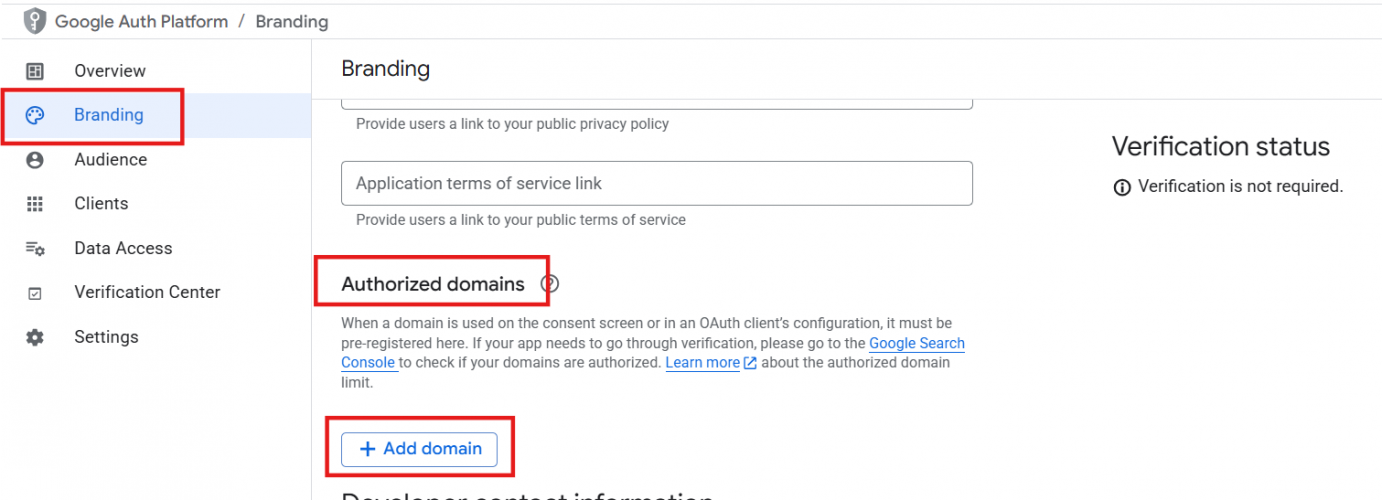The image size is (1382, 500).
Task: Navigate to Verification Center
Action: pos(147,293)
